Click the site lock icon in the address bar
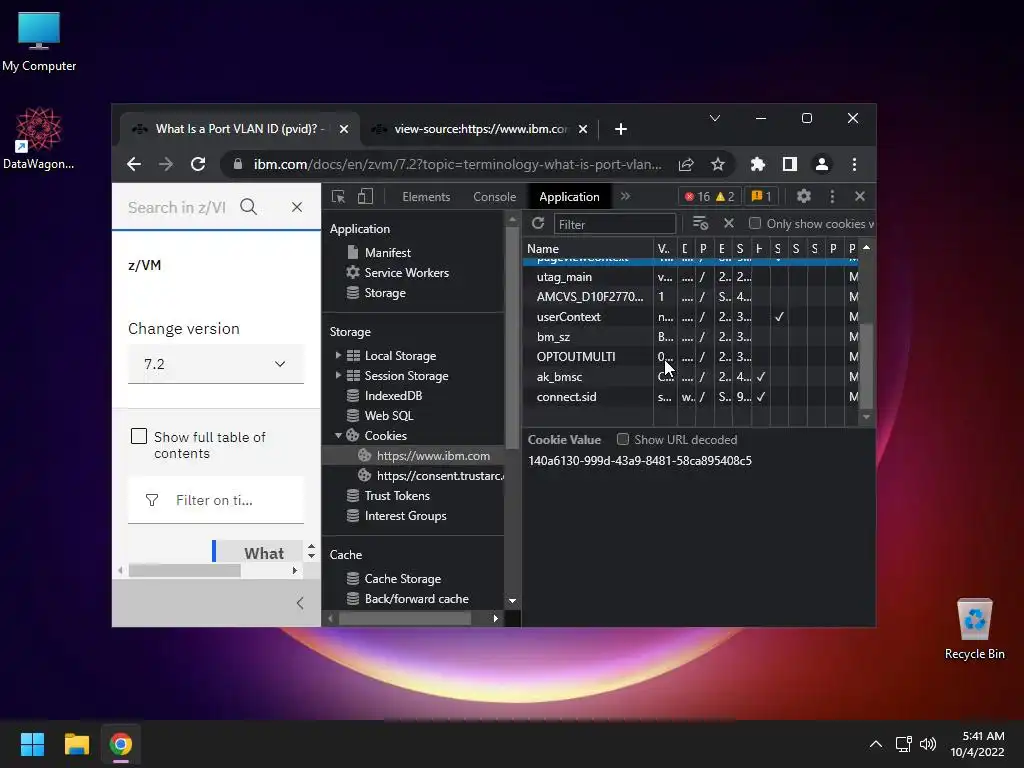The image size is (1024, 768). (x=238, y=165)
